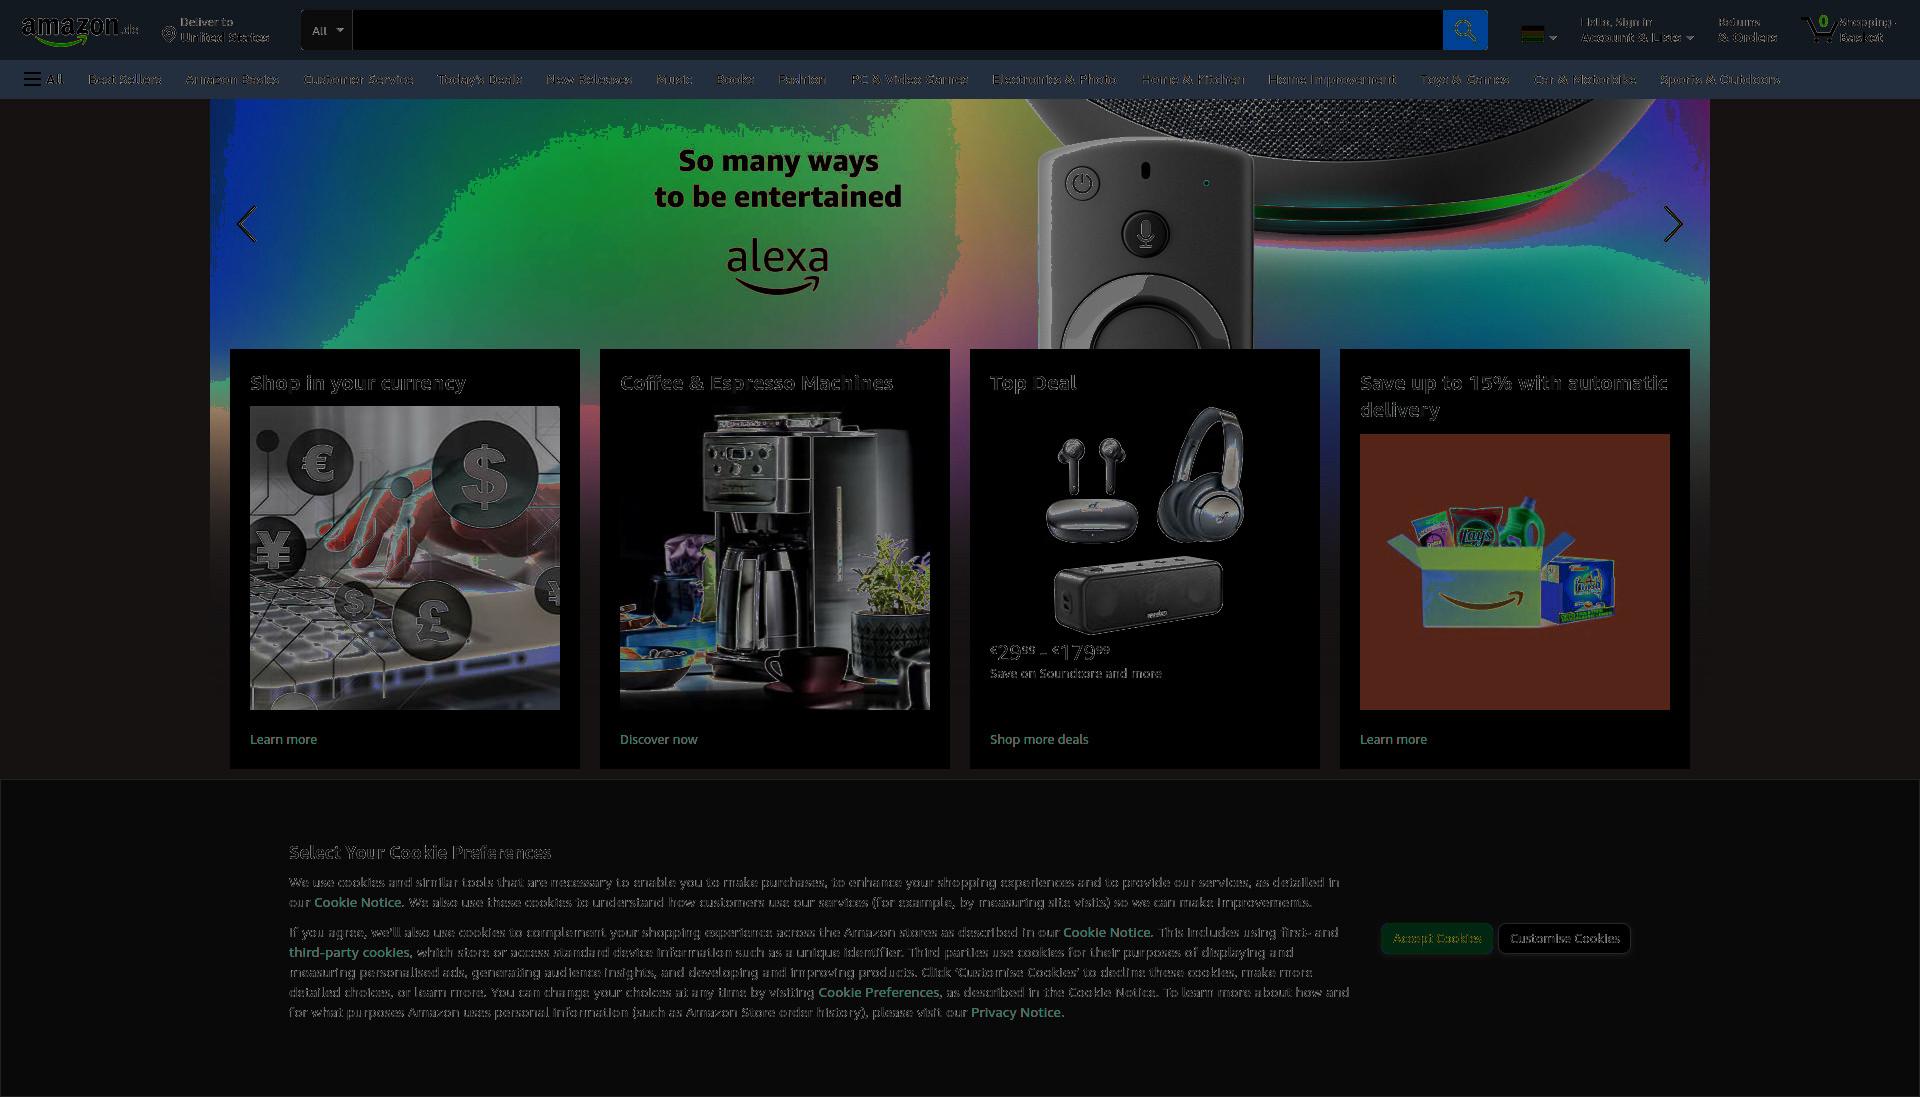This screenshot has height=1097, width=1920.
Task: Click Learn more under Shop in your currency
Action: 283,740
